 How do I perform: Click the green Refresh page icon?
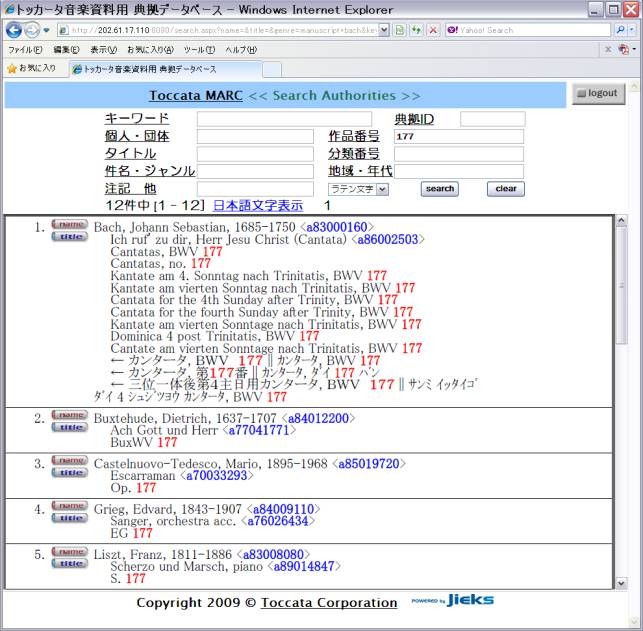(x=416, y=30)
